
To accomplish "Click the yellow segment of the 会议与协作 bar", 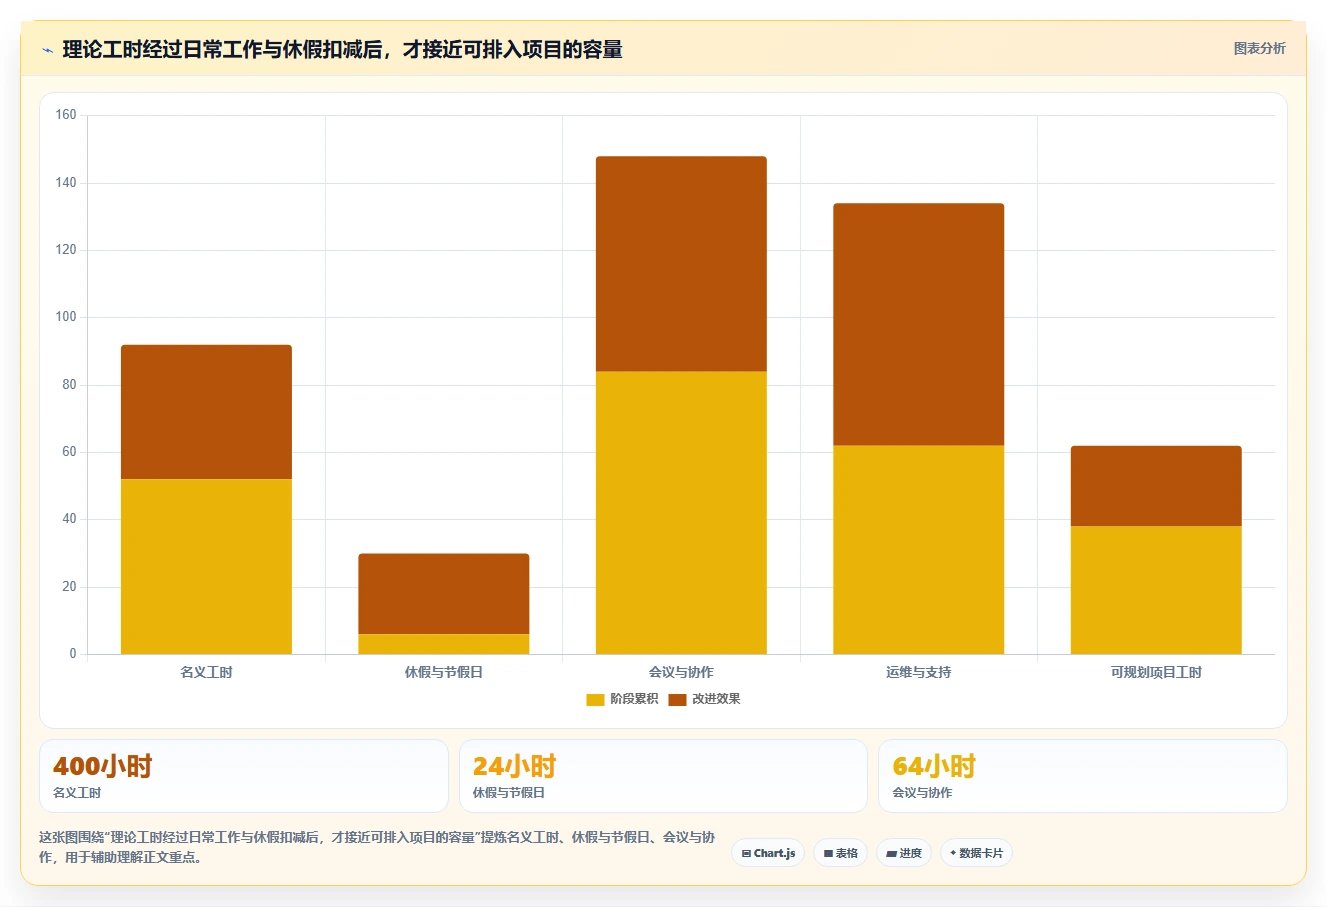I will pos(681,513).
